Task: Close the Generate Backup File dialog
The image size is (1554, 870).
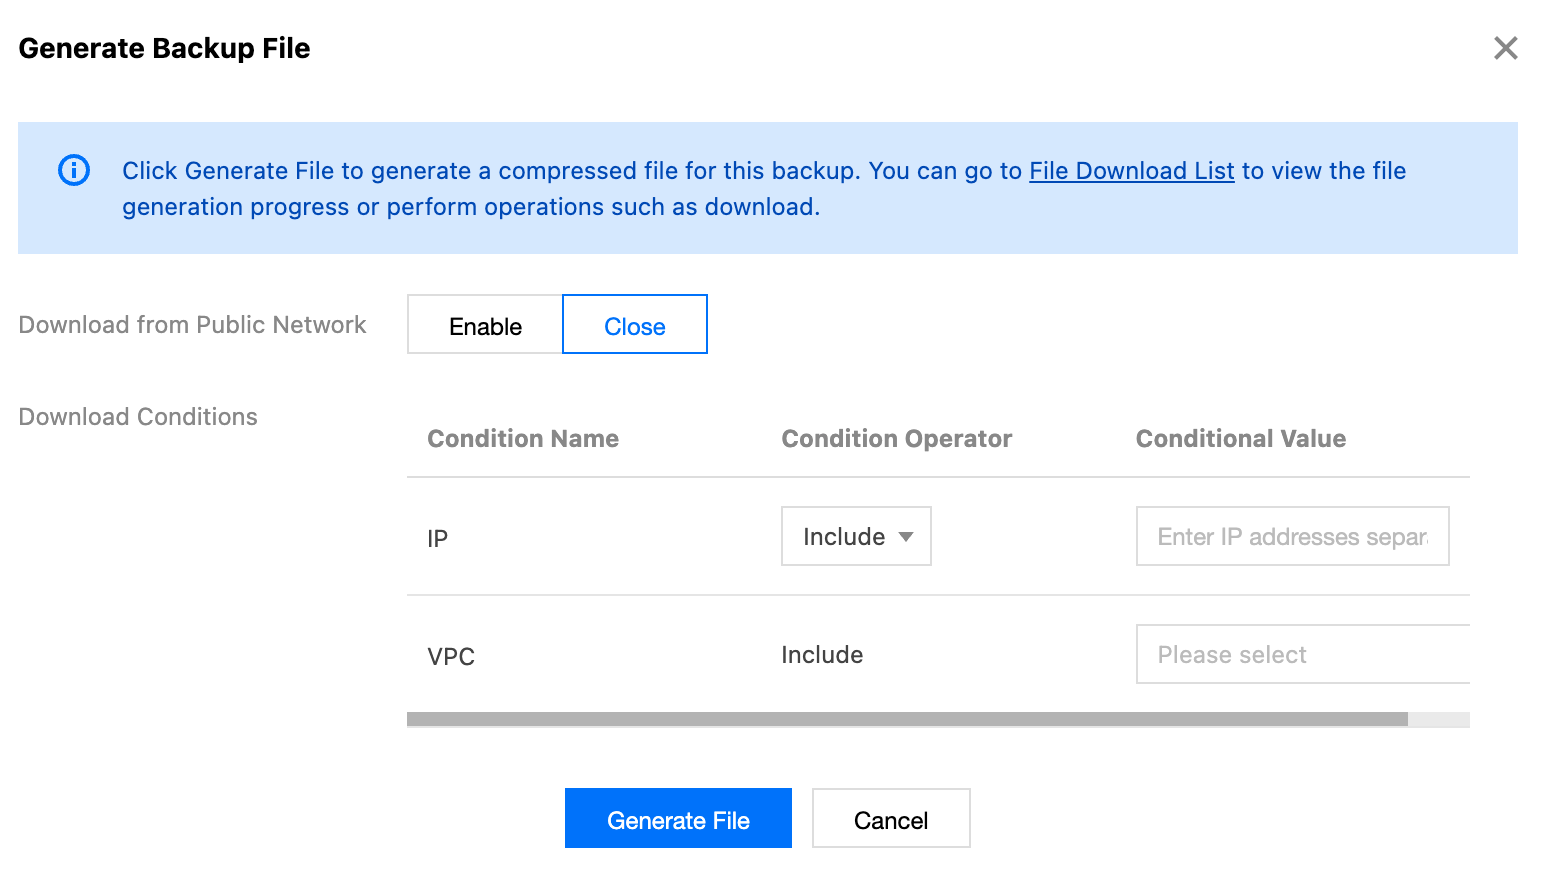Action: pos(1505,48)
